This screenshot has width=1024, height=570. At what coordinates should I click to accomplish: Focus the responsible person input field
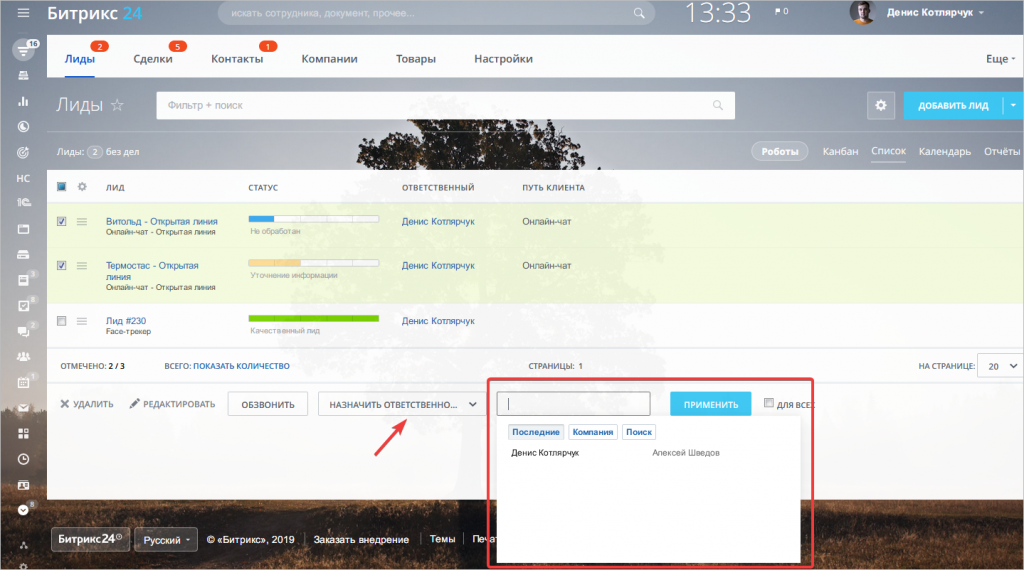tap(573, 404)
